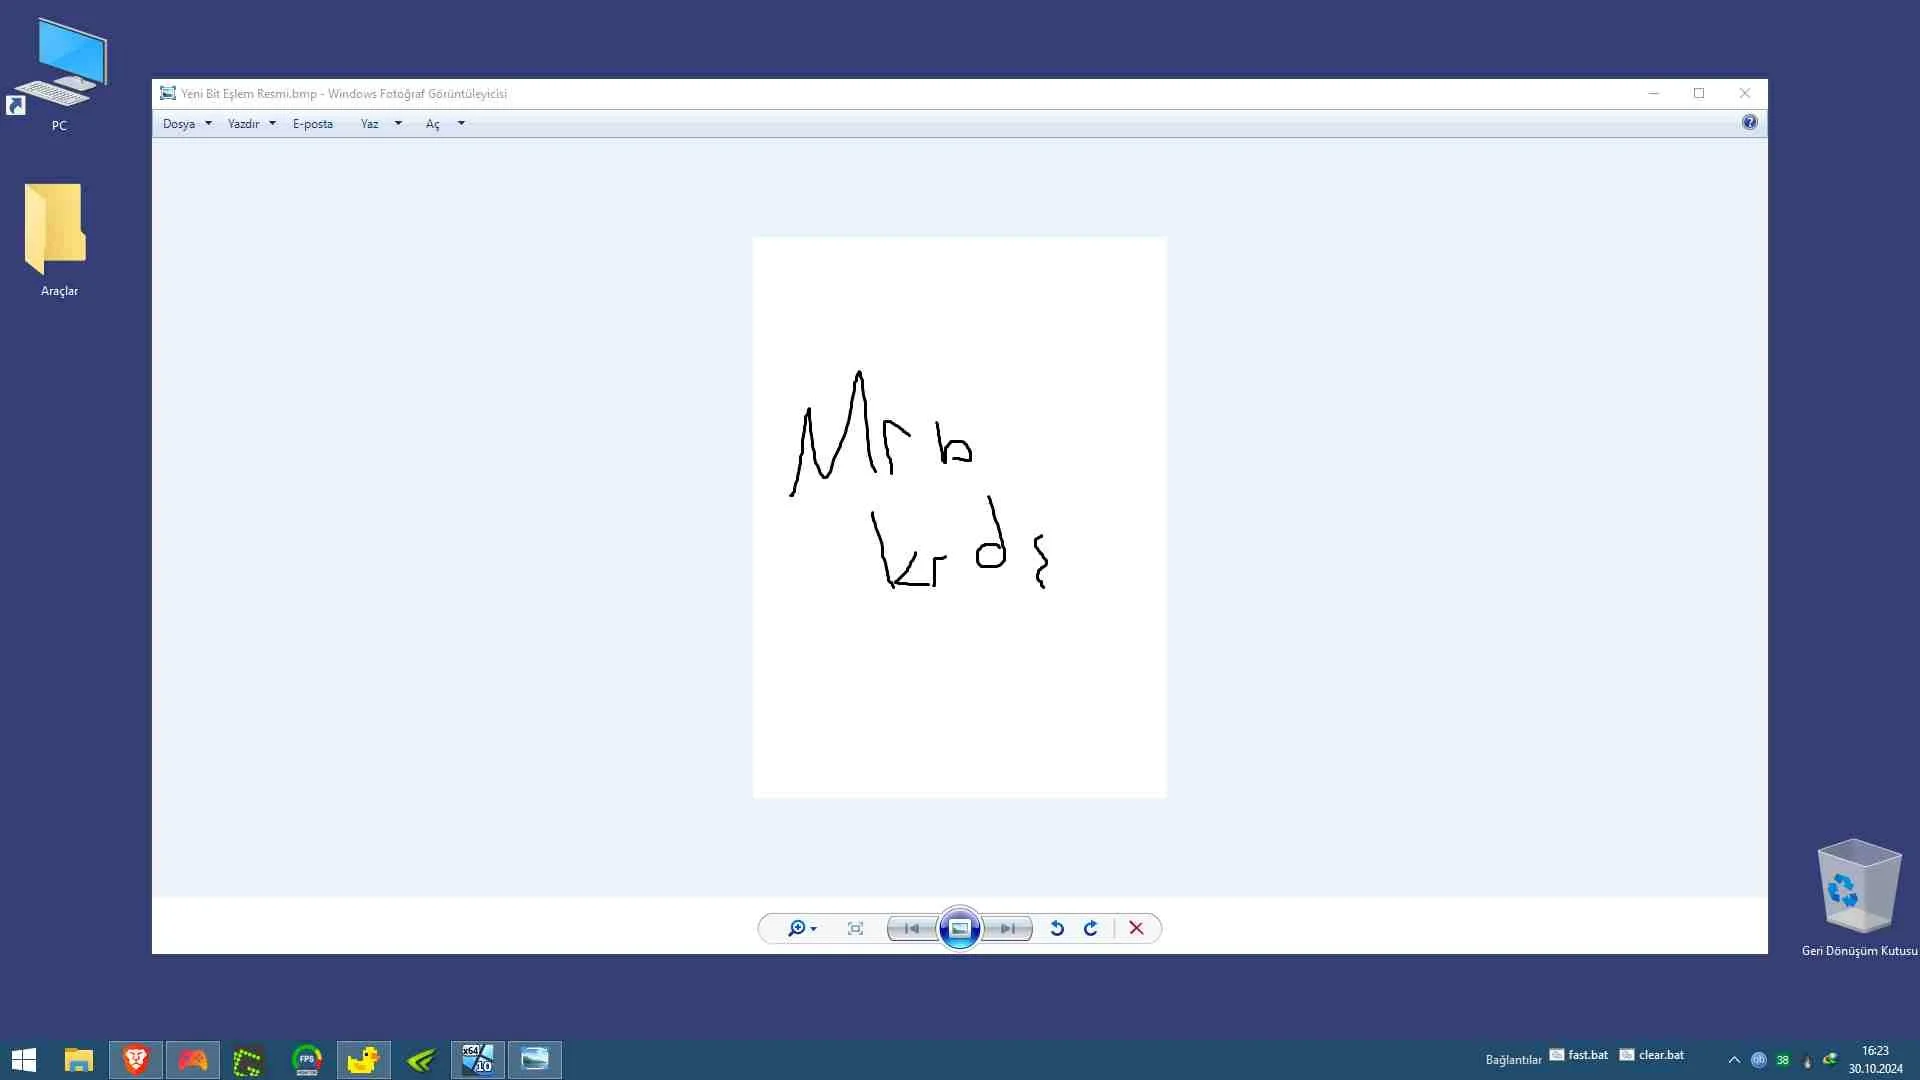Viewport: 1920px width, 1080px height.
Task: Select the PC desktop shortcut
Action: (60, 75)
